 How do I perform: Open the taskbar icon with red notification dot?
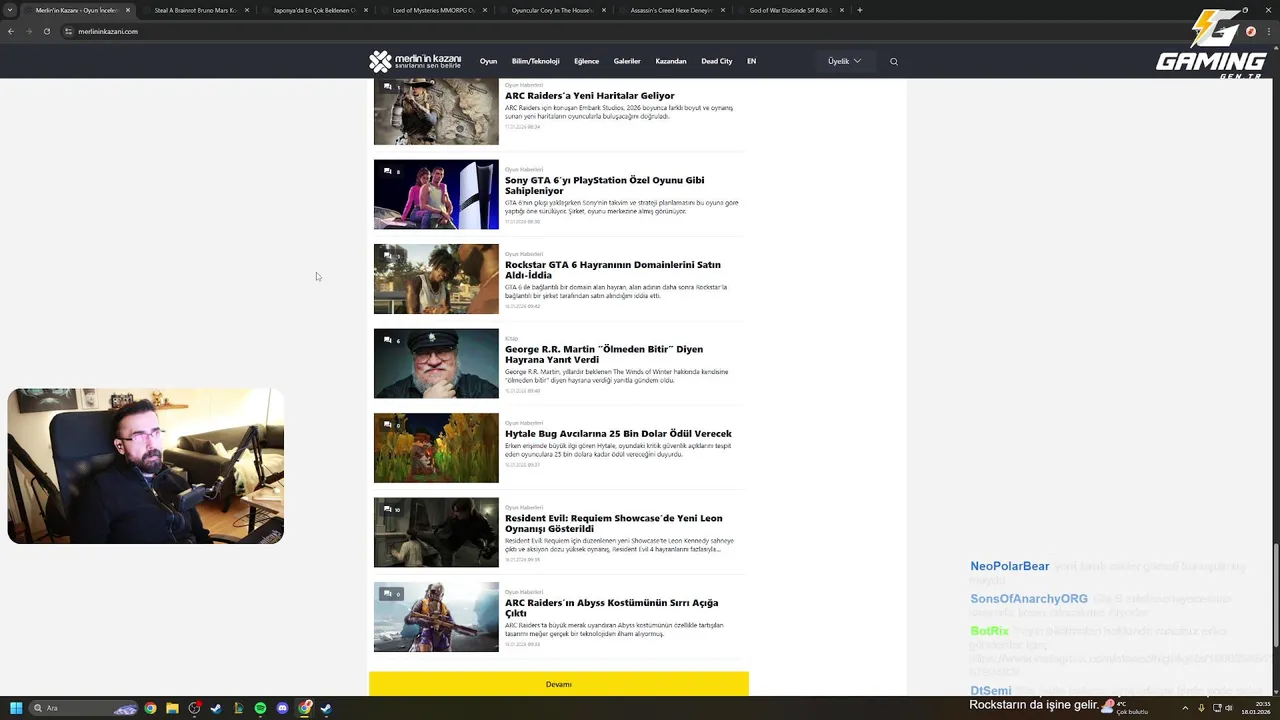(194, 708)
